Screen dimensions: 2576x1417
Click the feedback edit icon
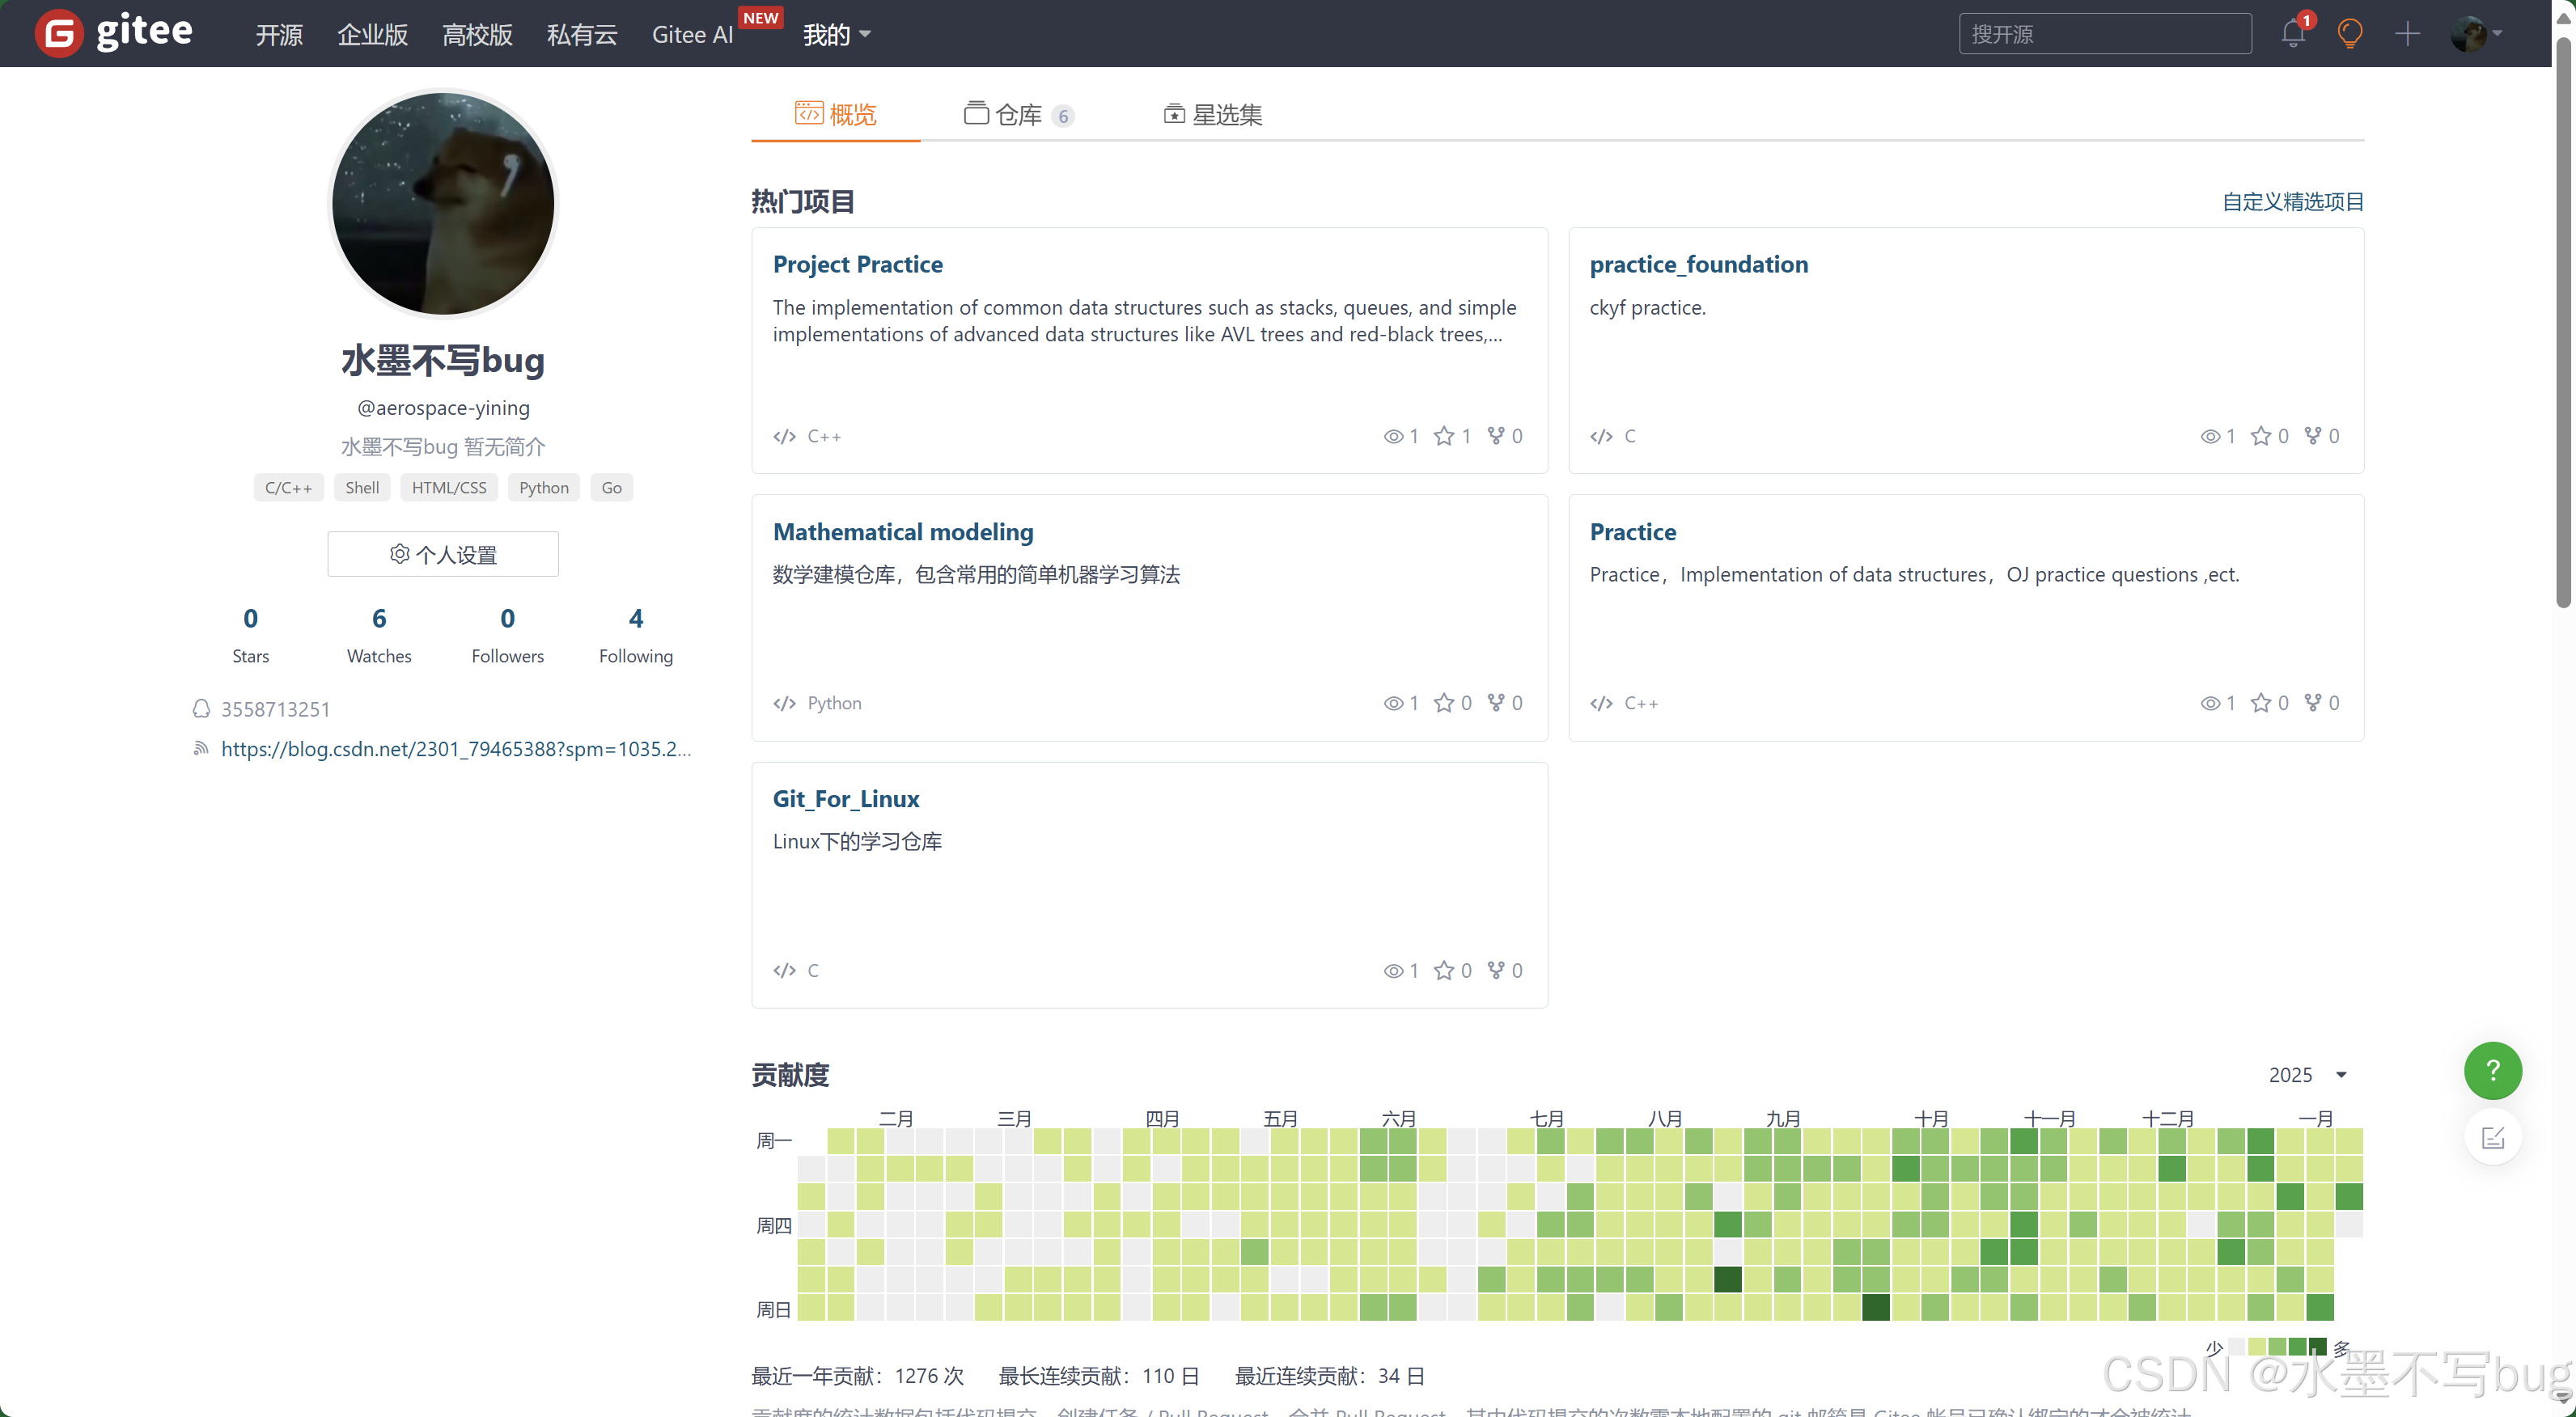[x=2492, y=1137]
